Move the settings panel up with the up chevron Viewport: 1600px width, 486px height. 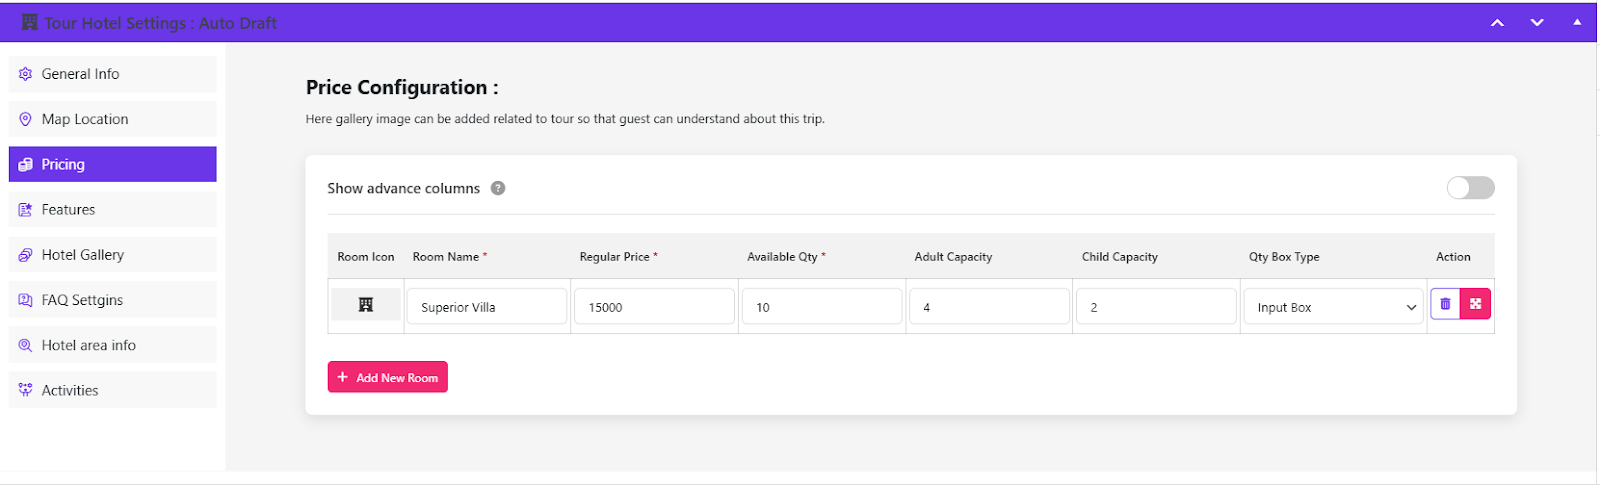1497,22
